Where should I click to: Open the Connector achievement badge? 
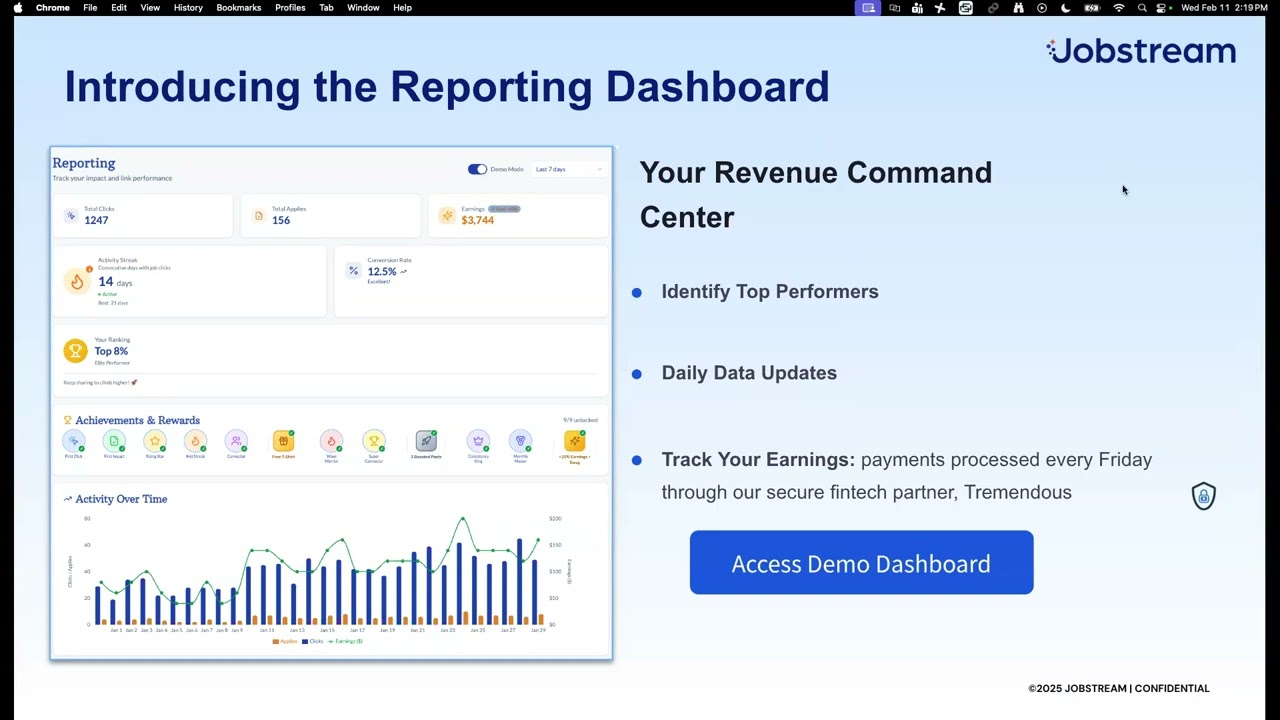point(236,441)
